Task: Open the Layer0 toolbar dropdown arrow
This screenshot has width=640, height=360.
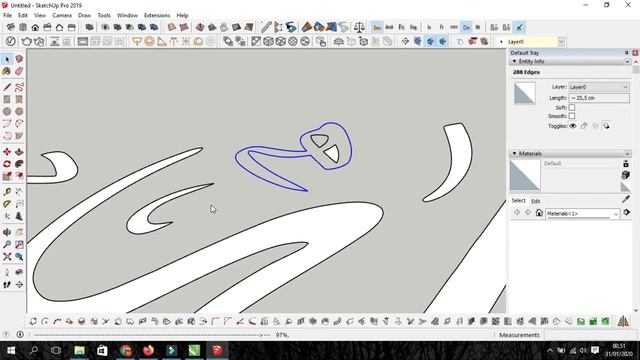Action: pos(561,42)
